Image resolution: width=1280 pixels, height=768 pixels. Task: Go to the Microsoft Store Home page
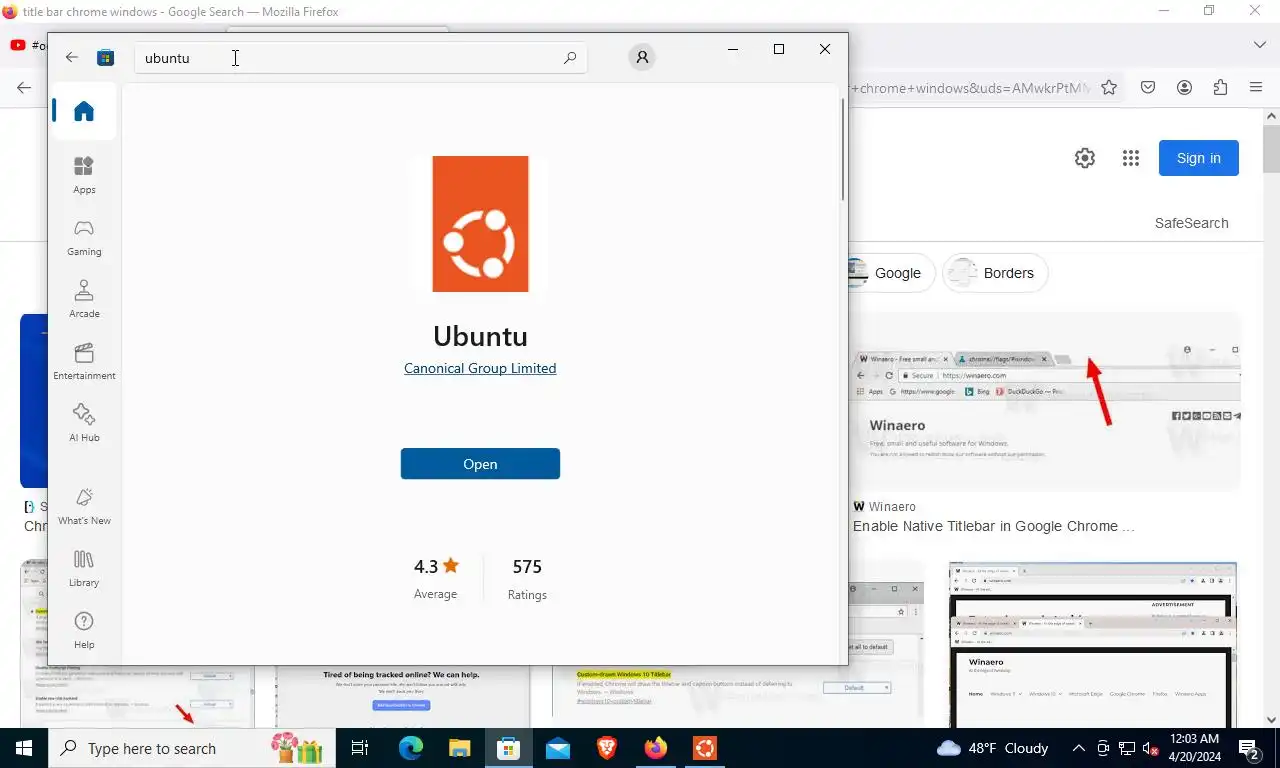(84, 111)
